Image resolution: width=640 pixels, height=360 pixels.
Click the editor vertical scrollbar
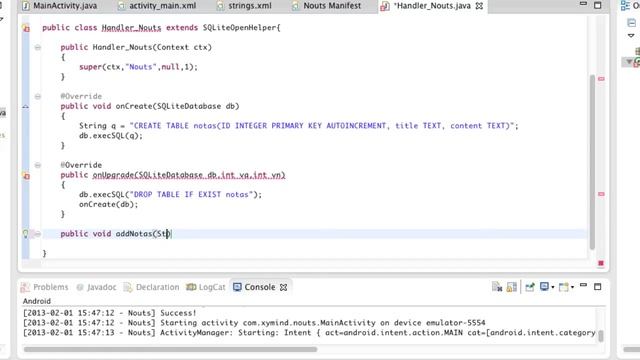coord(592,162)
